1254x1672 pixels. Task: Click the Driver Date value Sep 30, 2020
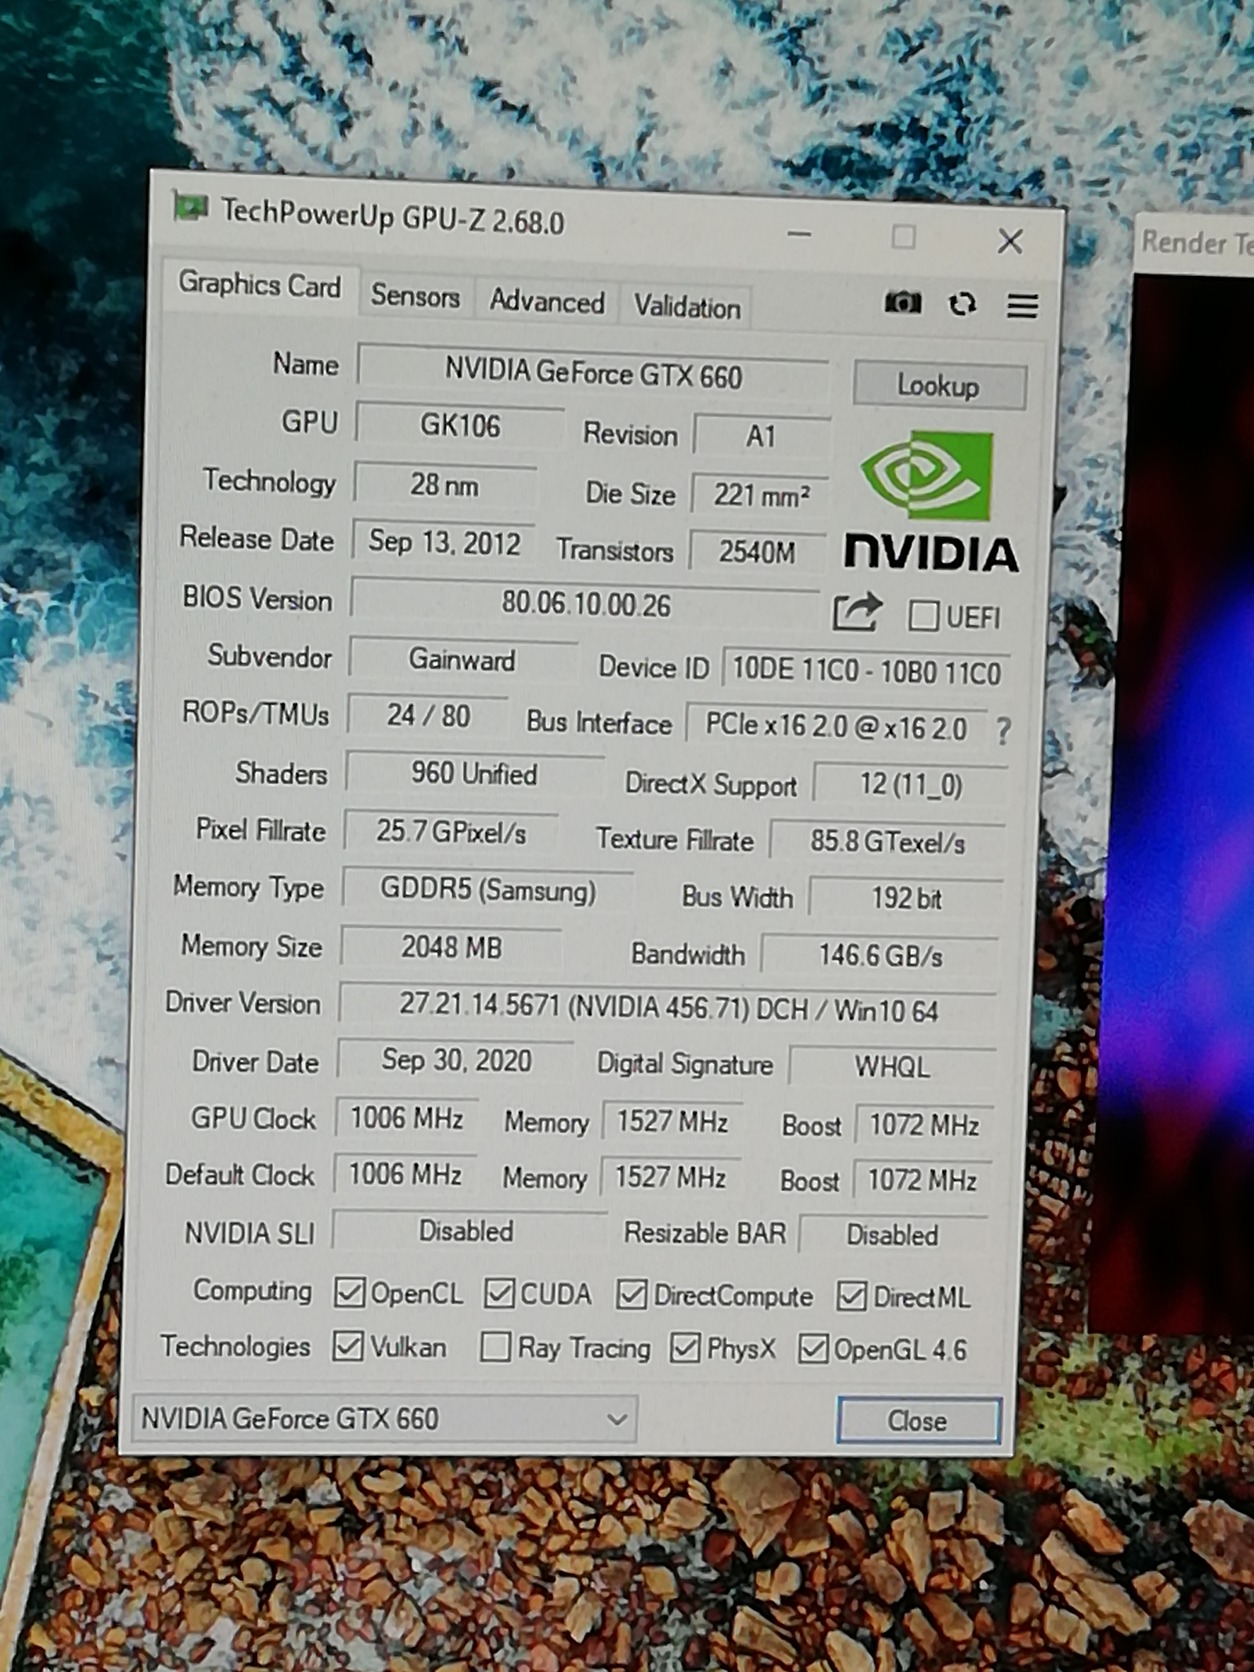point(456,1060)
